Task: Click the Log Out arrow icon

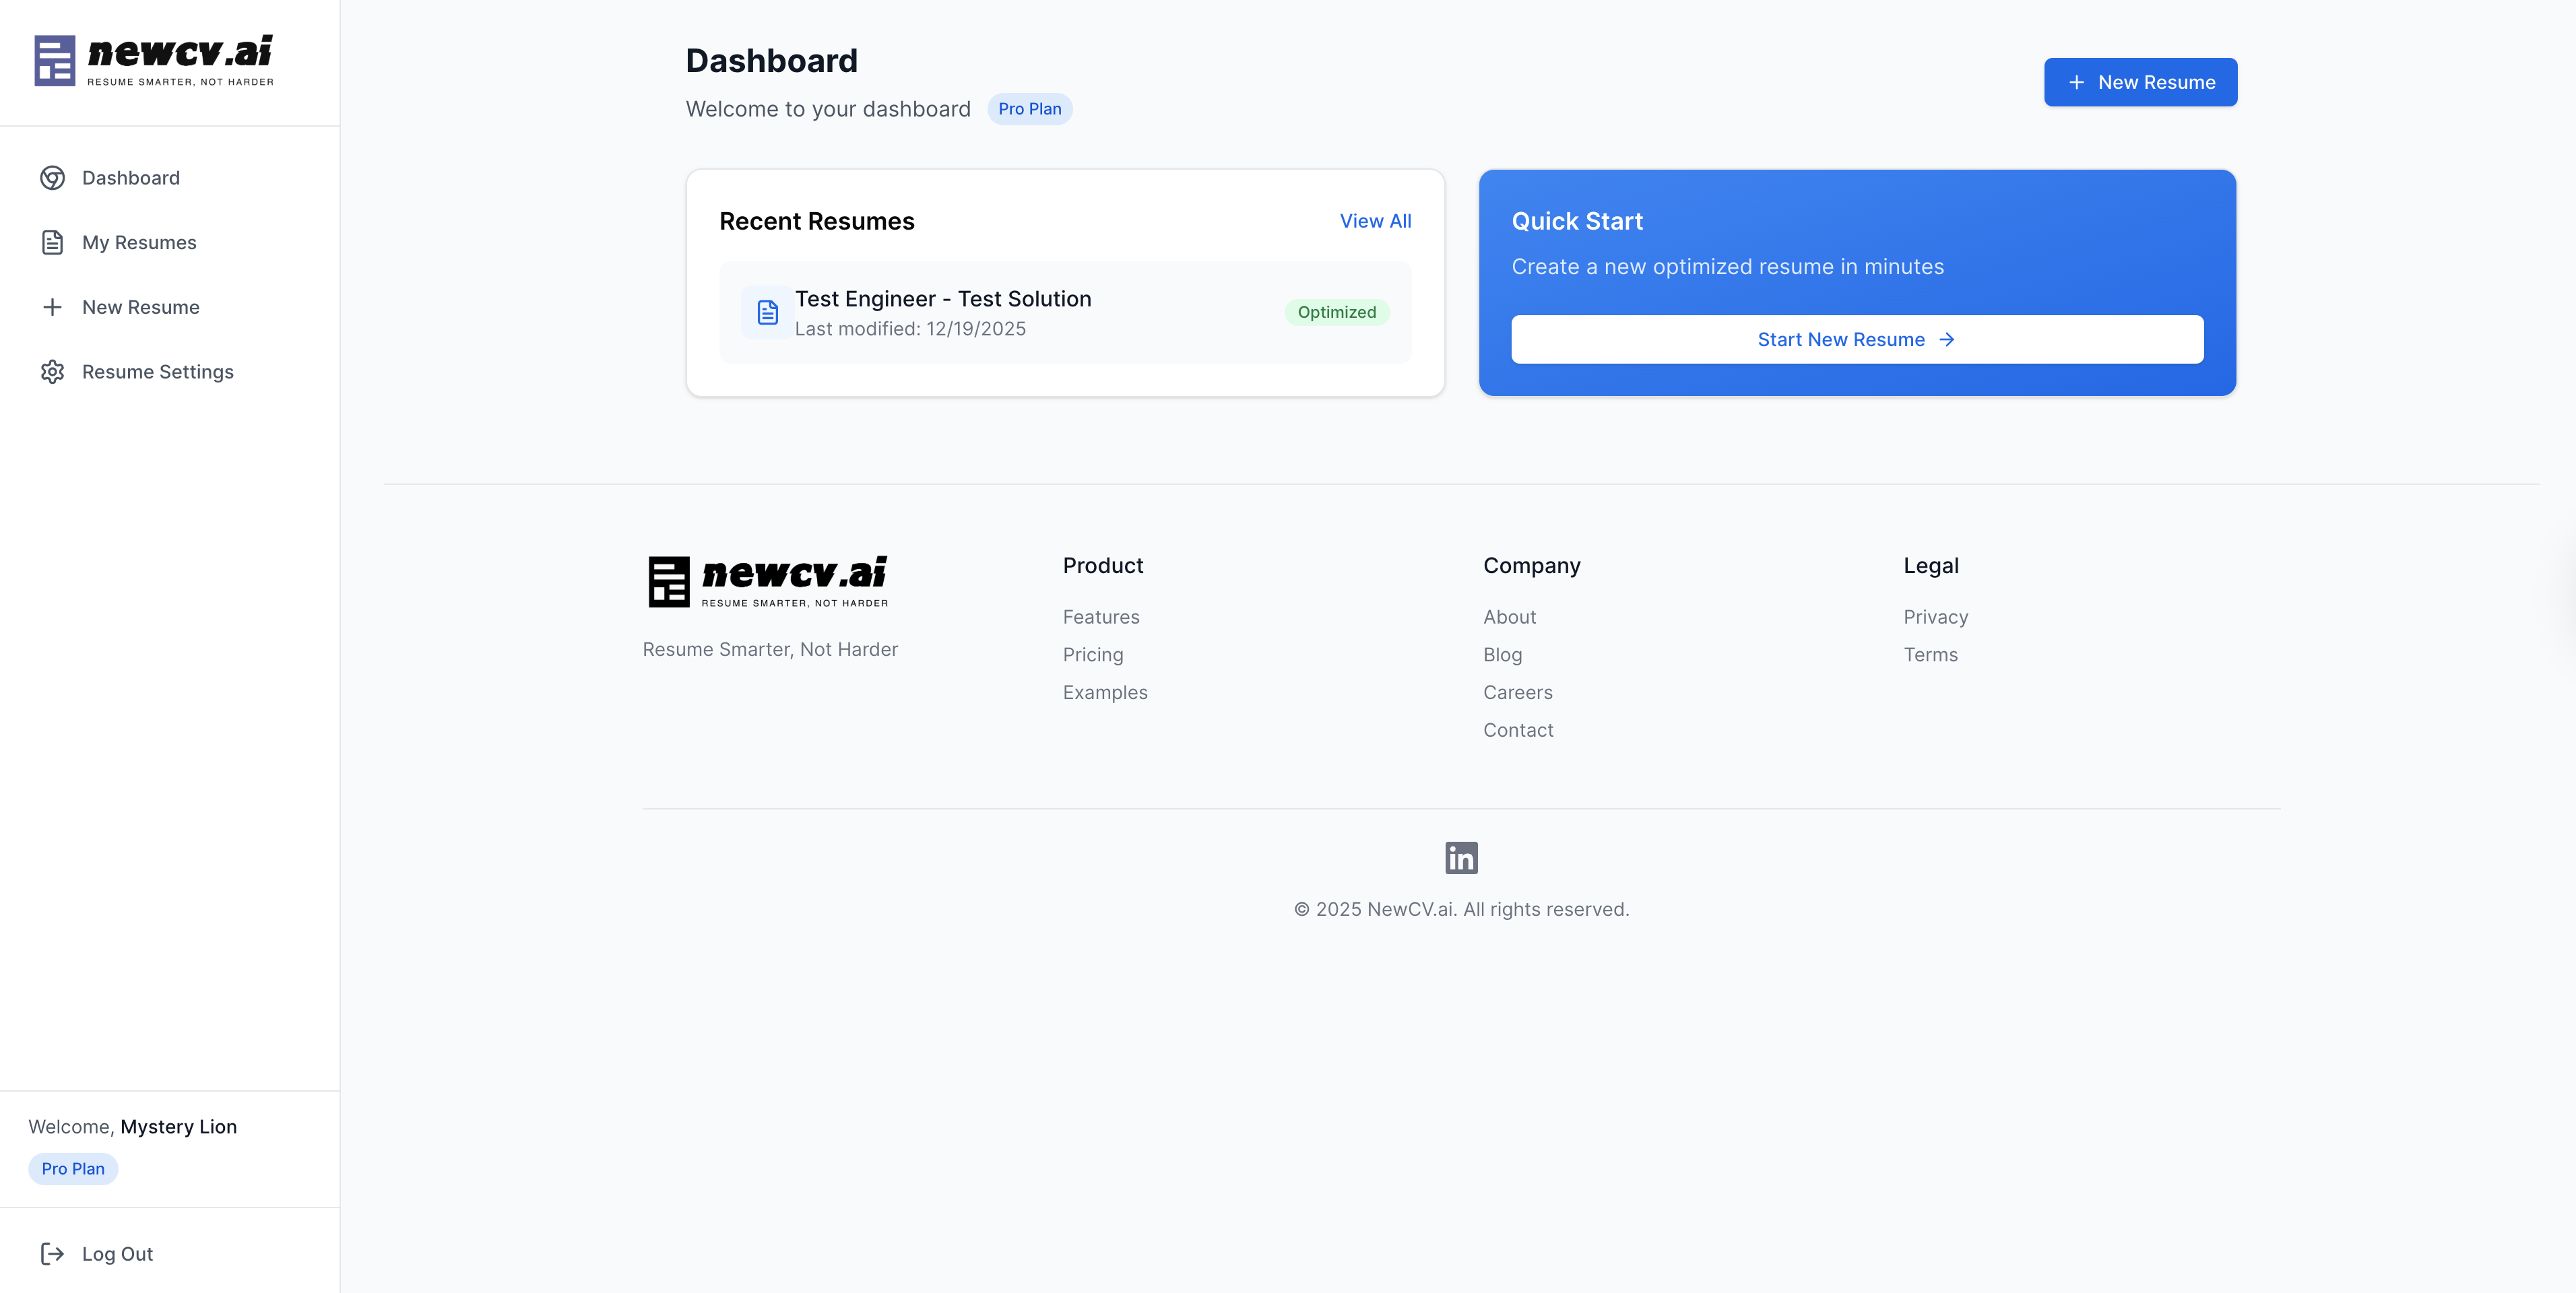Action: 52,1253
